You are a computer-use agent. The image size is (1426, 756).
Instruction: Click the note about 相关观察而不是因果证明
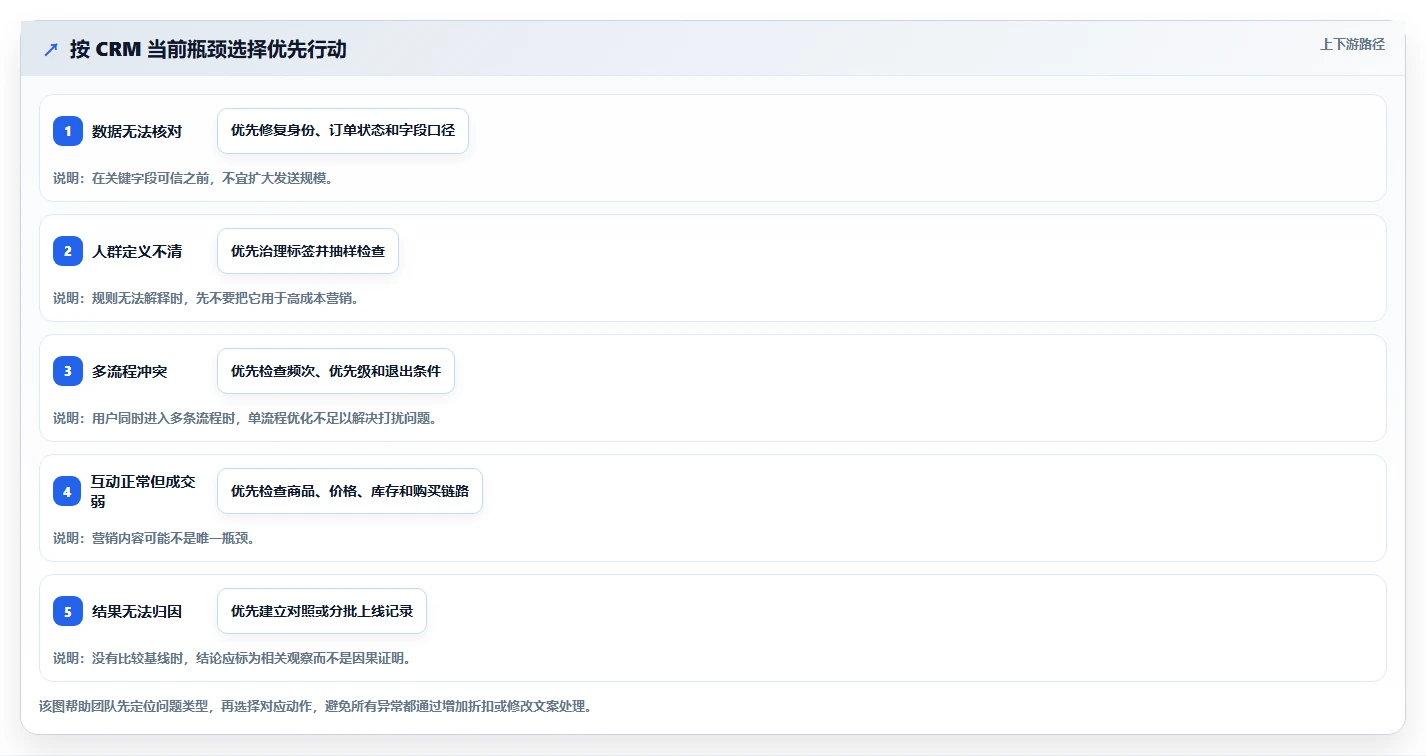(x=232, y=658)
